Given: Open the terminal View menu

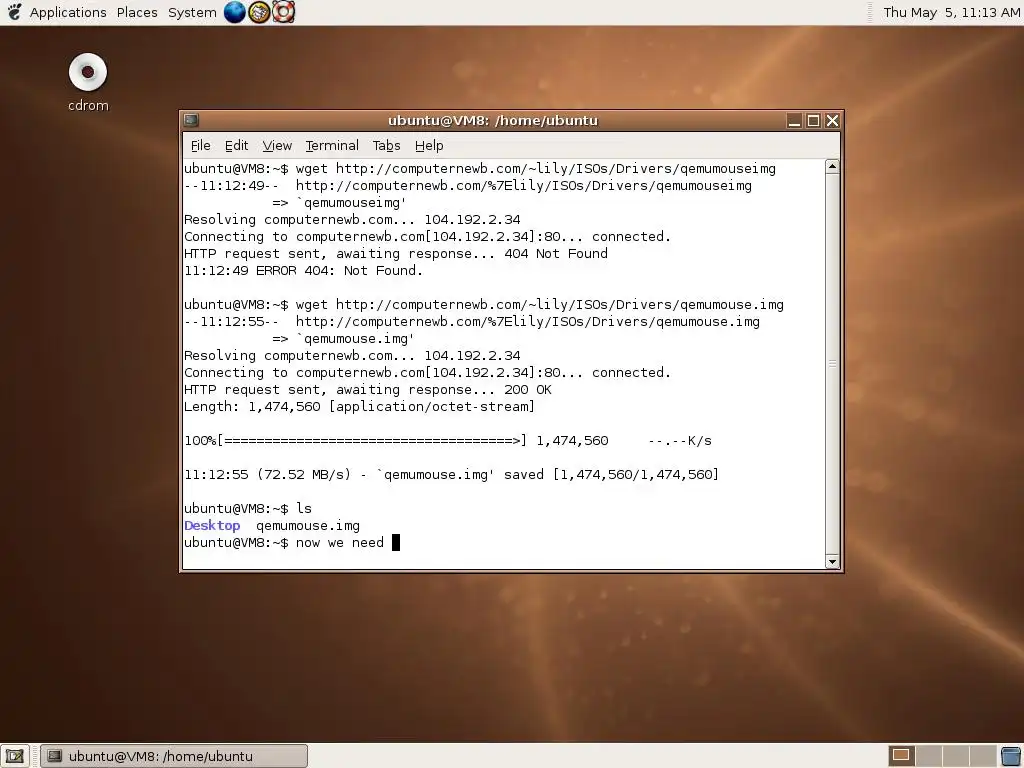Looking at the screenshot, I should click(x=277, y=146).
